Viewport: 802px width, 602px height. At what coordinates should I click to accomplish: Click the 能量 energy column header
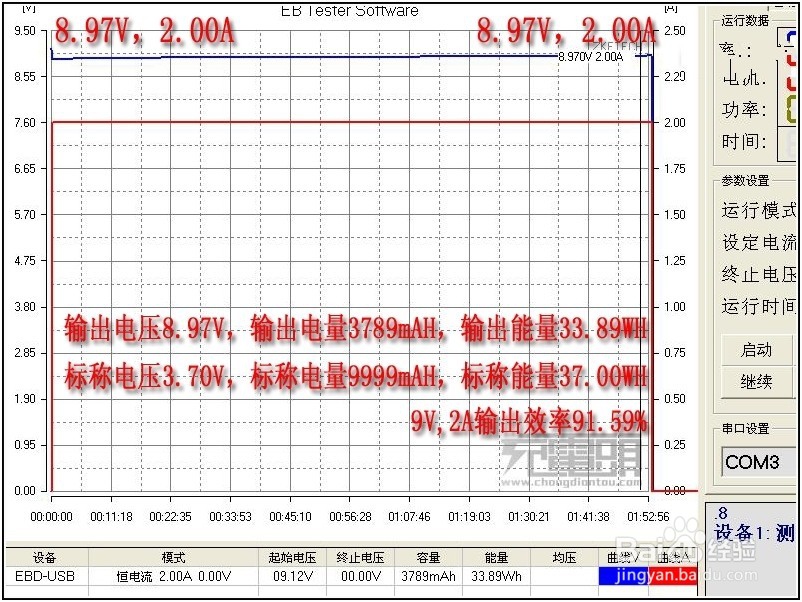coord(497,558)
